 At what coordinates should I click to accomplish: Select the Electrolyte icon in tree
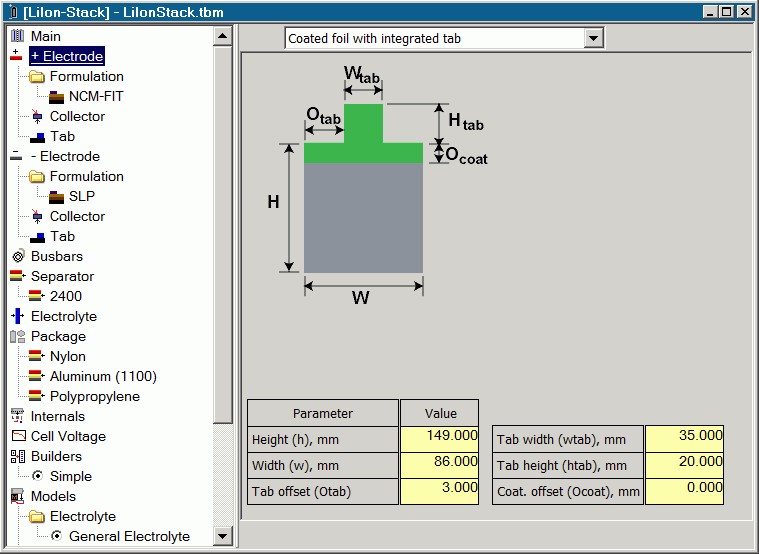[17, 316]
